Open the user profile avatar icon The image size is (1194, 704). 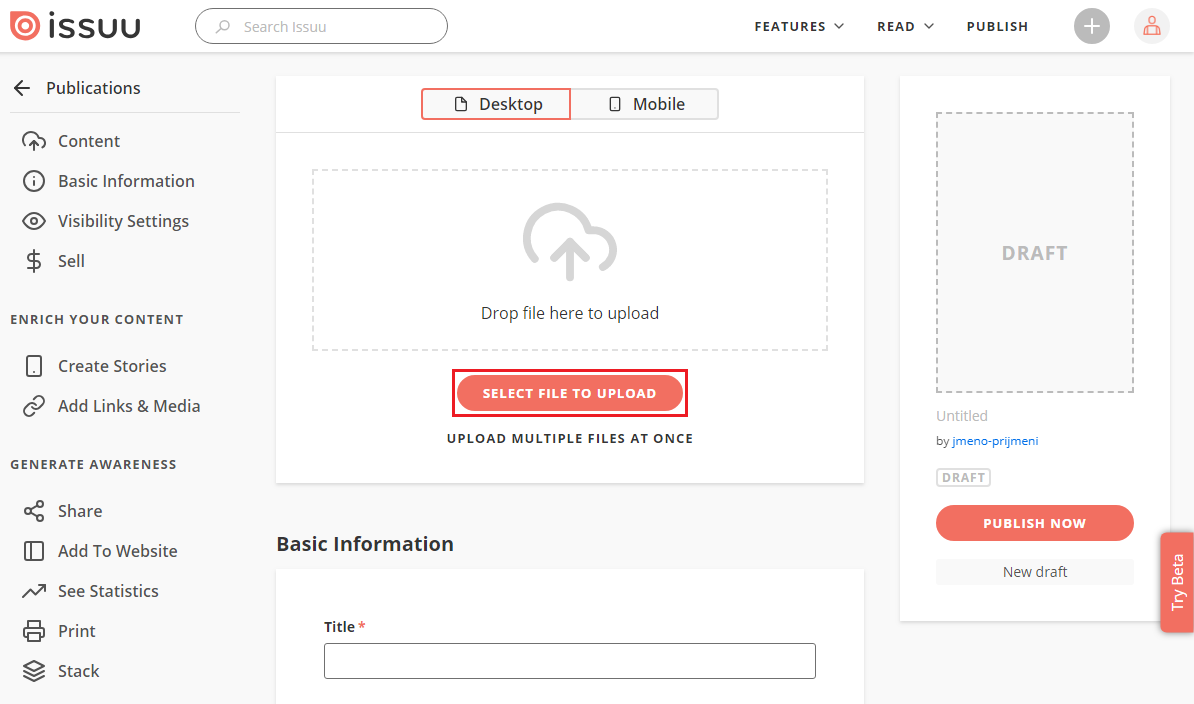pyautogui.click(x=1151, y=26)
